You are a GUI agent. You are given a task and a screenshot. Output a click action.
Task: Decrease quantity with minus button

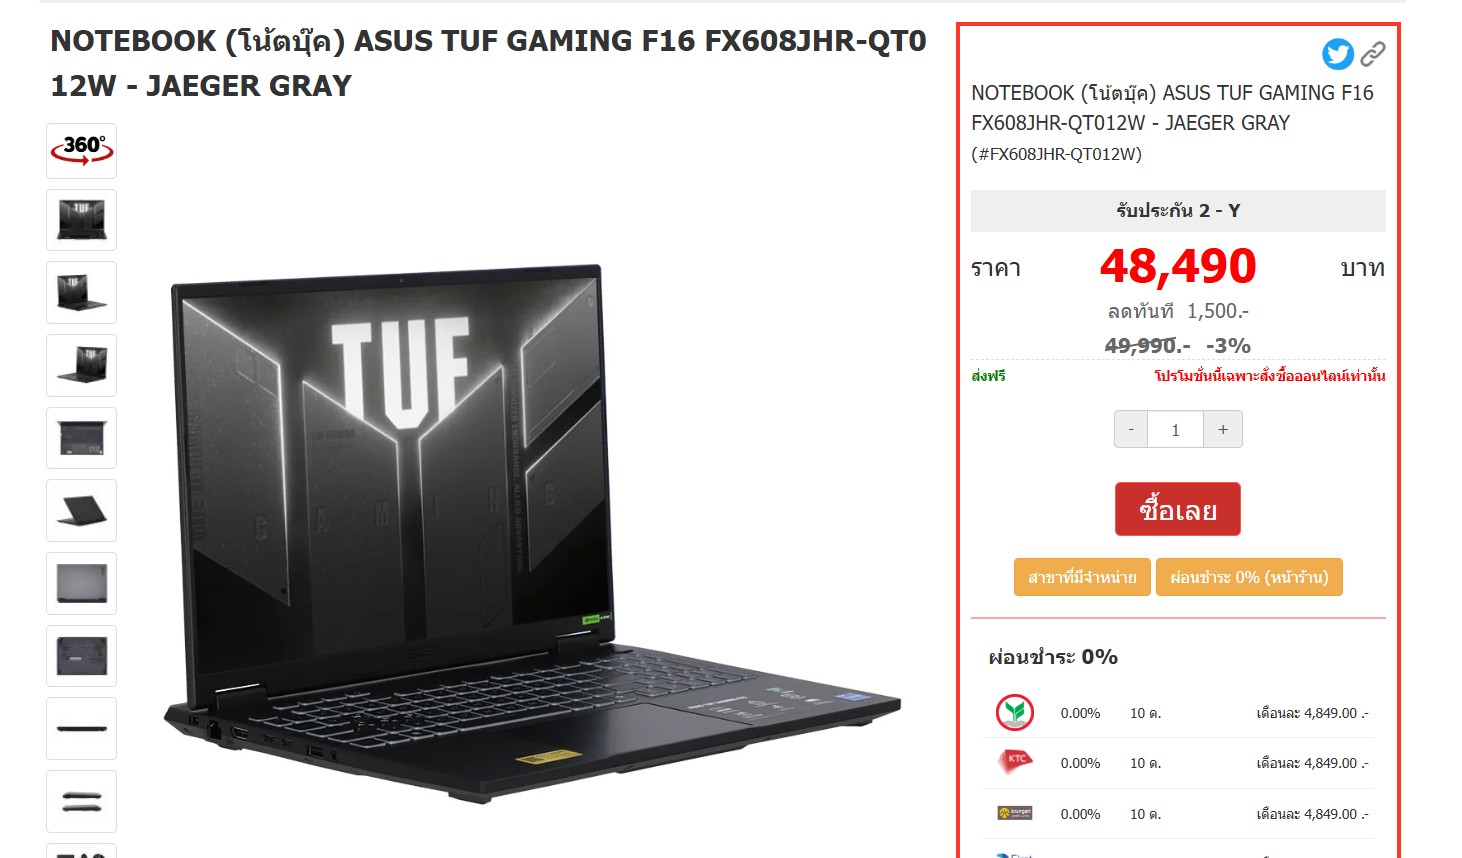[1131, 429]
